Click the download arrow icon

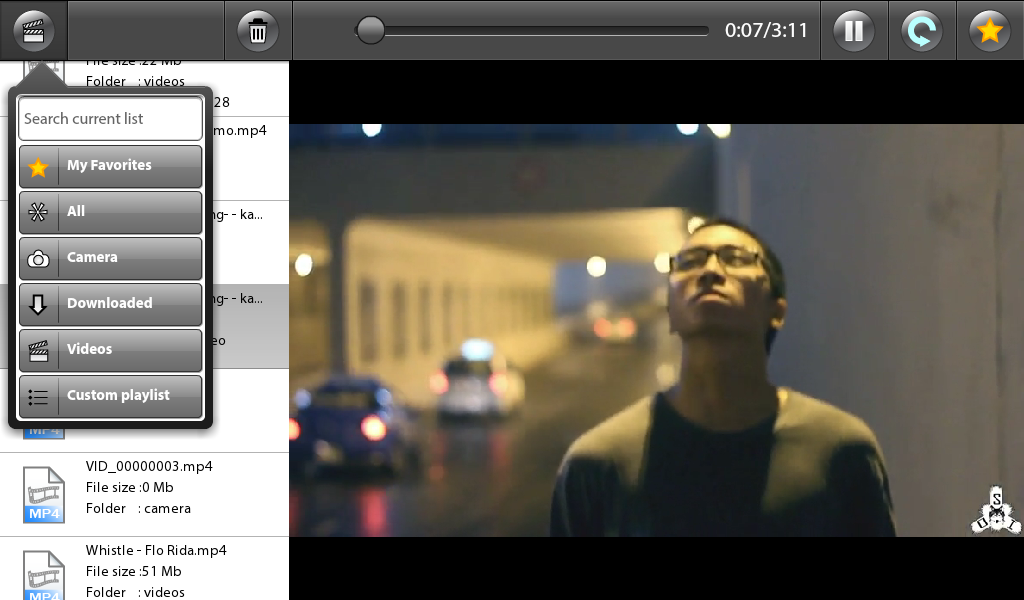point(38,304)
